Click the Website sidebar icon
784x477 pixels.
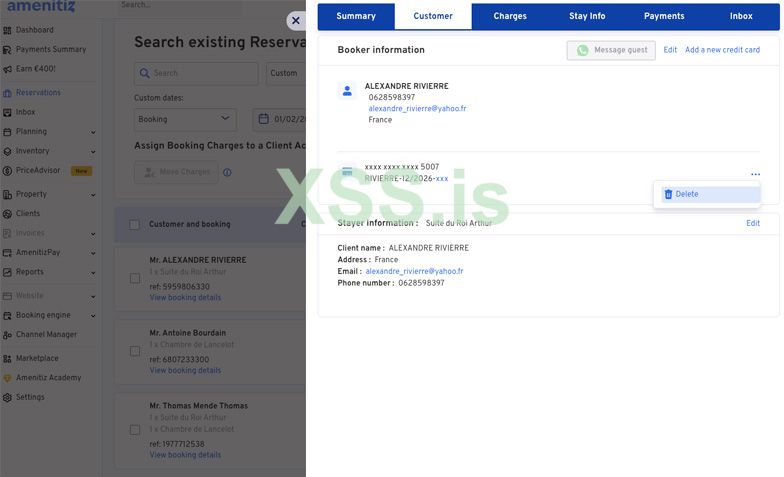tap(7, 296)
